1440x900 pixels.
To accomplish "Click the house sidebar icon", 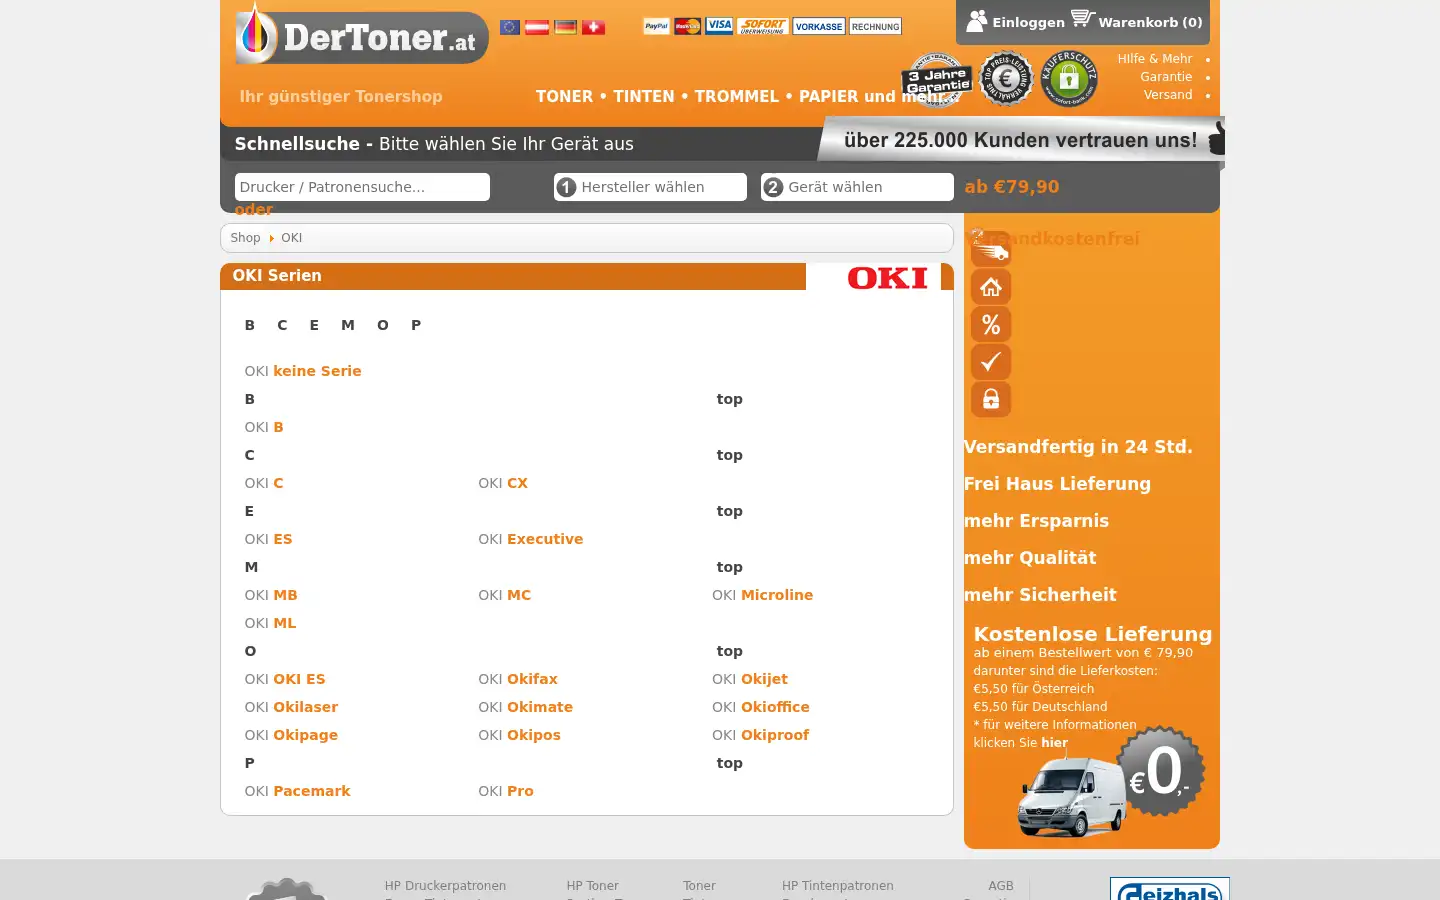I will [991, 287].
